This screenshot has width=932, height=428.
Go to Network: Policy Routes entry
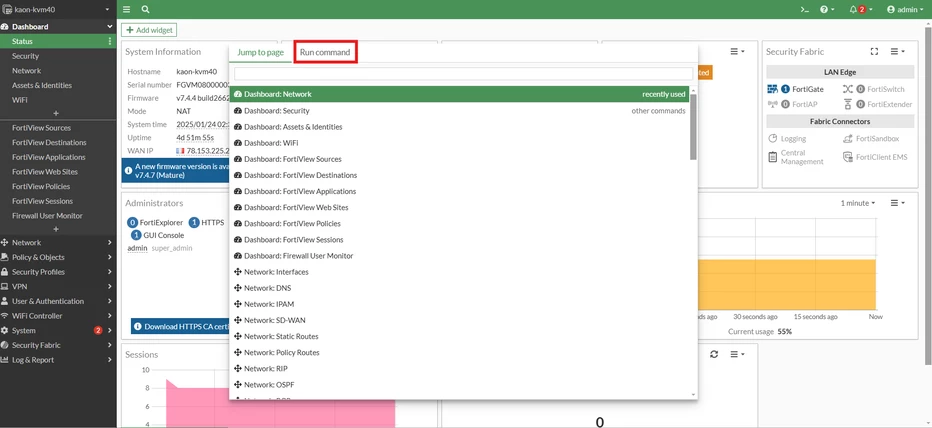[459, 352]
